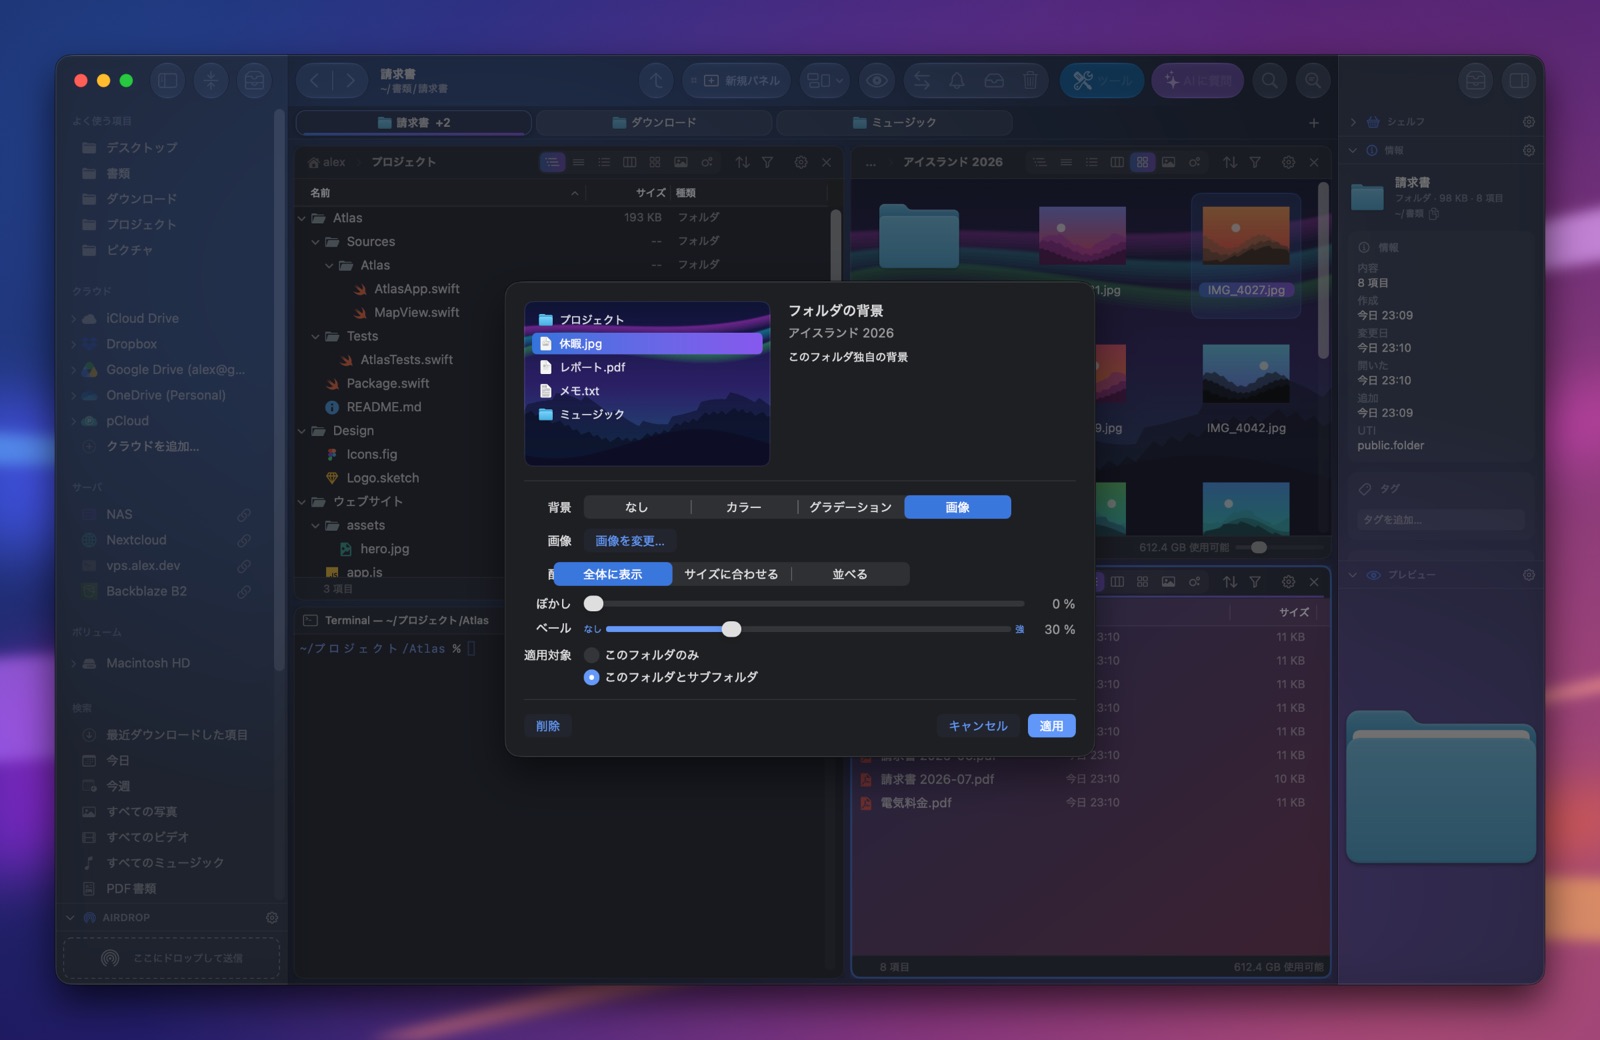Screen dimensions: 1600x1040
Task: Switch to ミュージック tab
Action: click(894, 122)
